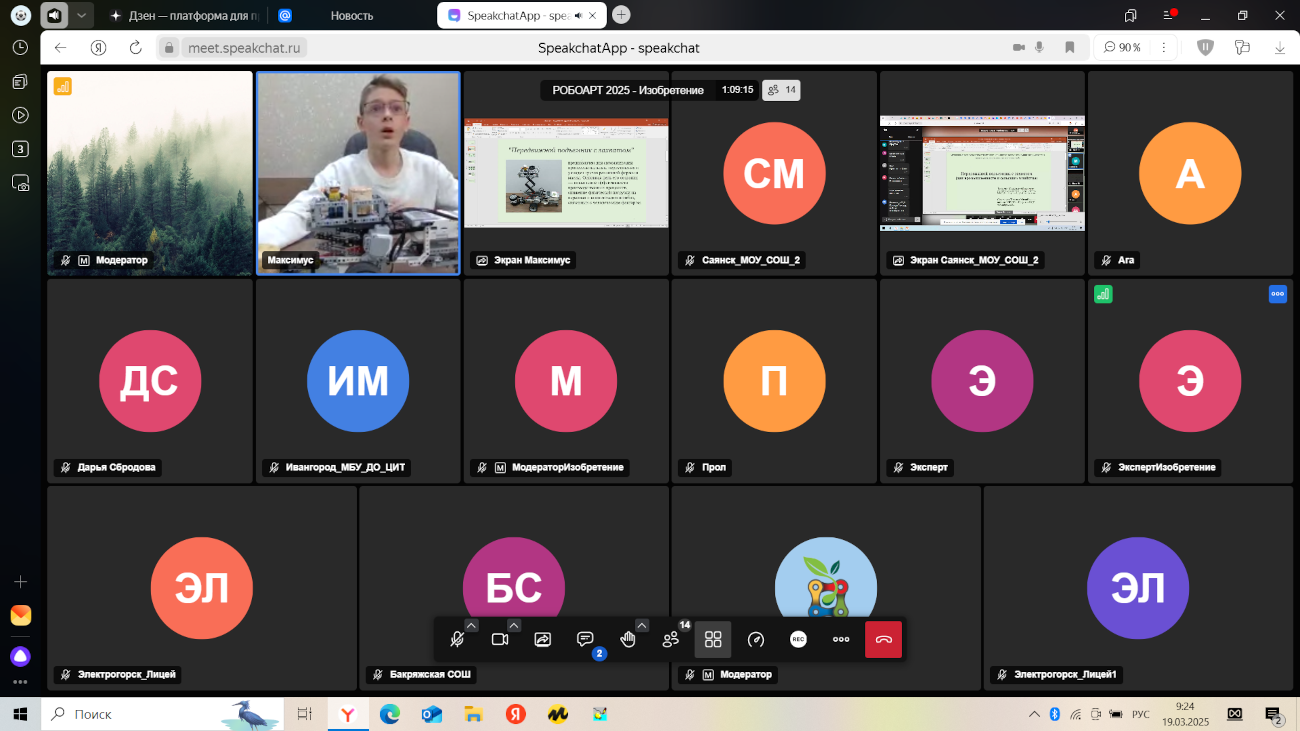Open the browser zoom control showing 90%
1300x731 pixels.
point(1123,47)
